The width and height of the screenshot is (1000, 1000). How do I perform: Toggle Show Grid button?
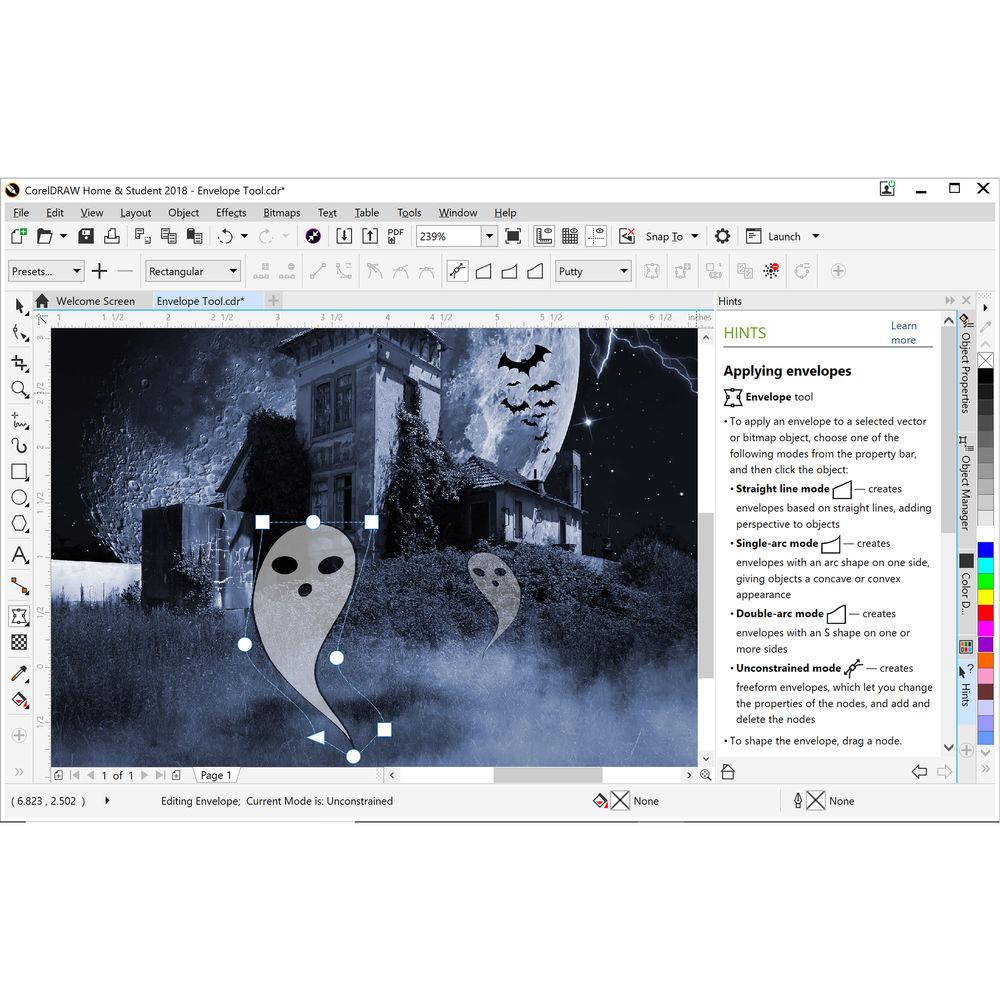pos(570,237)
